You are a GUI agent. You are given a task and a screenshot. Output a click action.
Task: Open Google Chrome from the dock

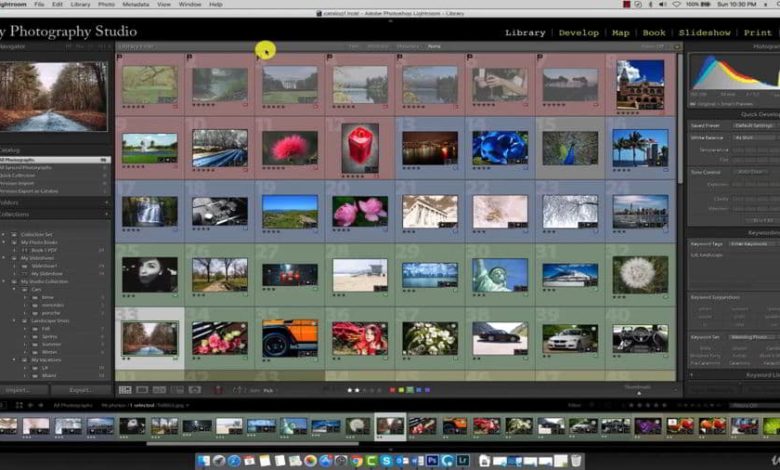click(356, 461)
